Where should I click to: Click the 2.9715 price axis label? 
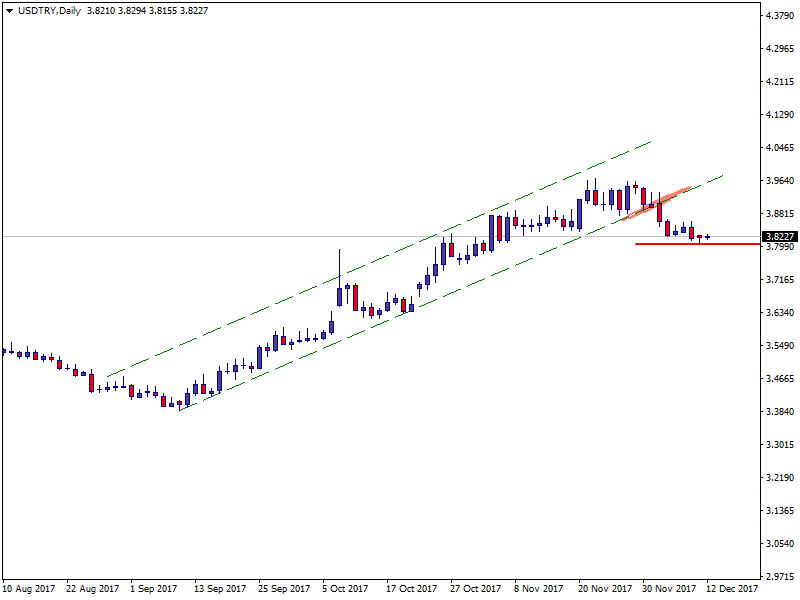click(x=779, y=577)
